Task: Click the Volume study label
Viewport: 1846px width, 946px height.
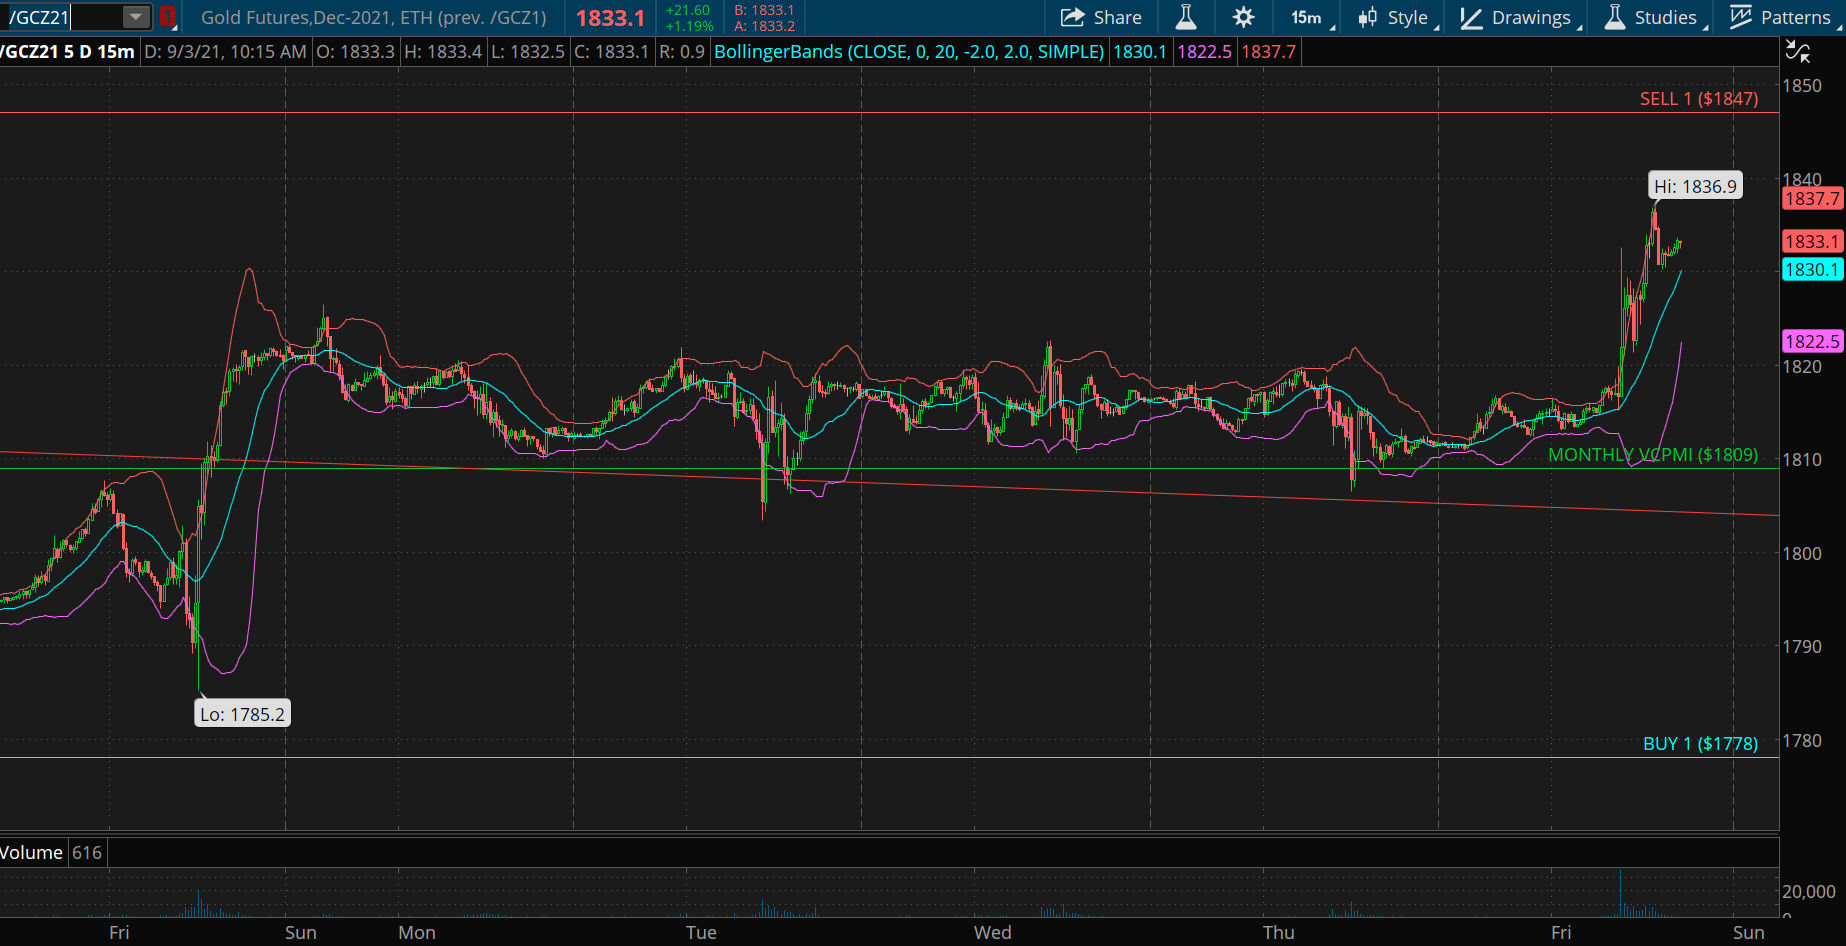Action: tap(31, 852)
